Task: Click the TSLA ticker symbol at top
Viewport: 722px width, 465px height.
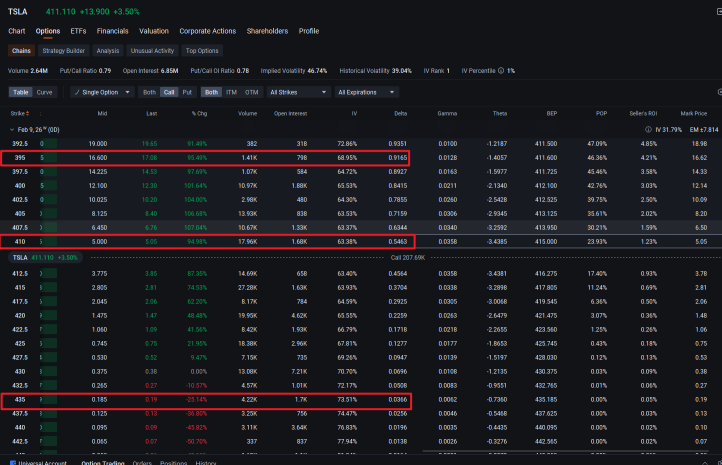Action: [x=17, y=12]
